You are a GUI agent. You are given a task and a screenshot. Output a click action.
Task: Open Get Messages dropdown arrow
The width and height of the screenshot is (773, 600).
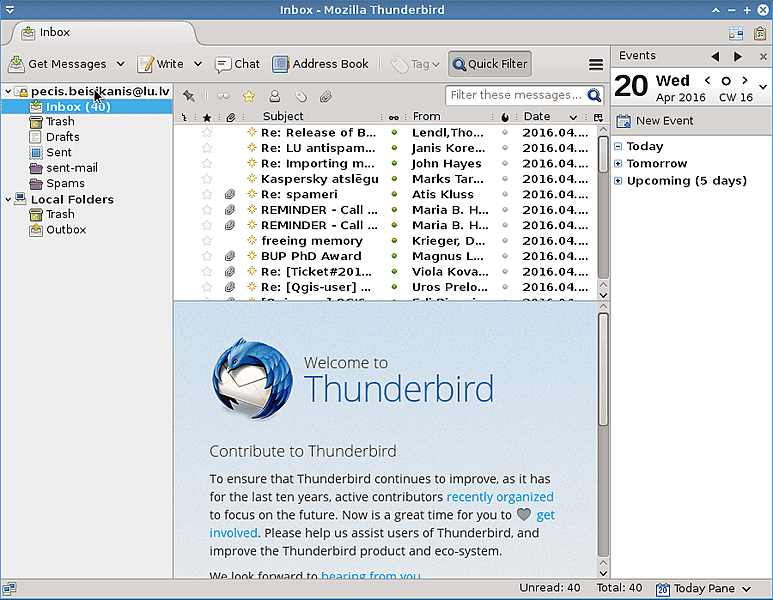tap(120, 64)
